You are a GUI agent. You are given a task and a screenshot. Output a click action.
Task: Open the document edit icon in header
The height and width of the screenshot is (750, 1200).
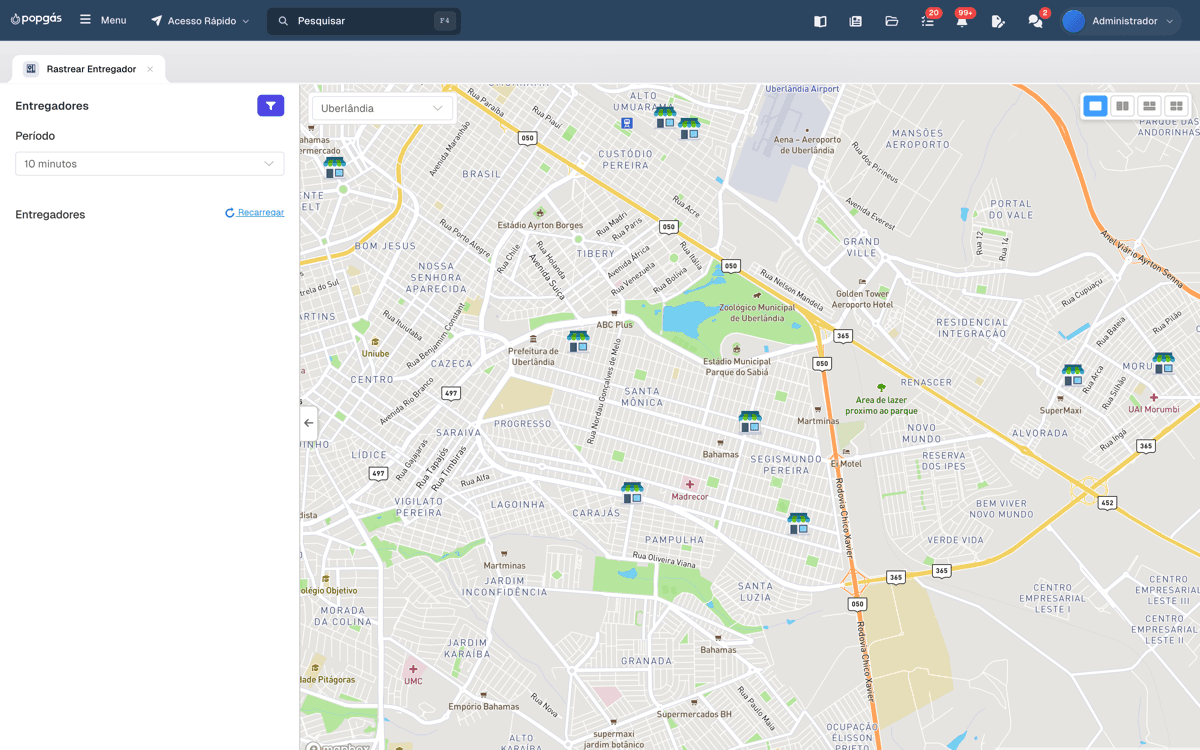click(998, 21)
